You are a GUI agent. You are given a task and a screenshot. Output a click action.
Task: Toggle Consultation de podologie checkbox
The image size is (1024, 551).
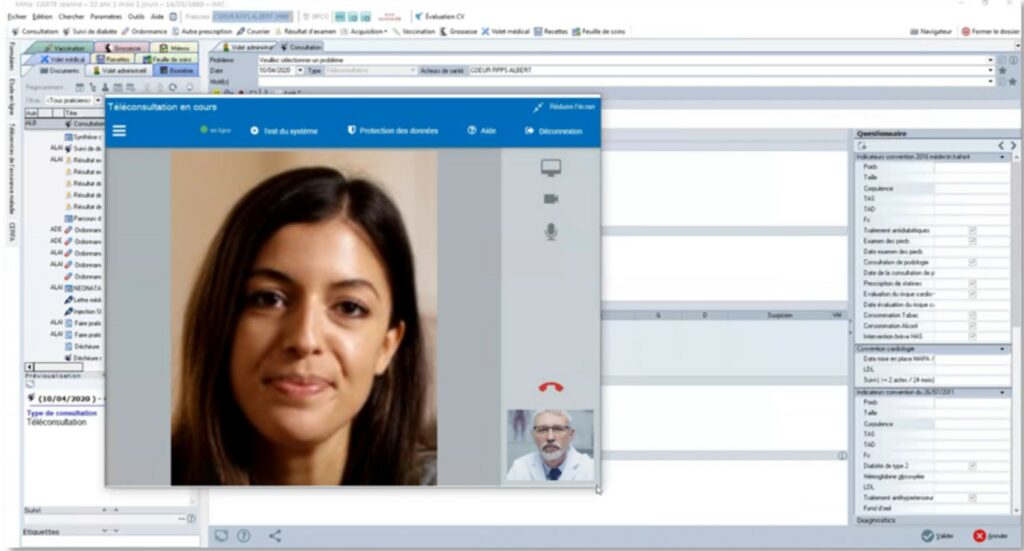972,262
